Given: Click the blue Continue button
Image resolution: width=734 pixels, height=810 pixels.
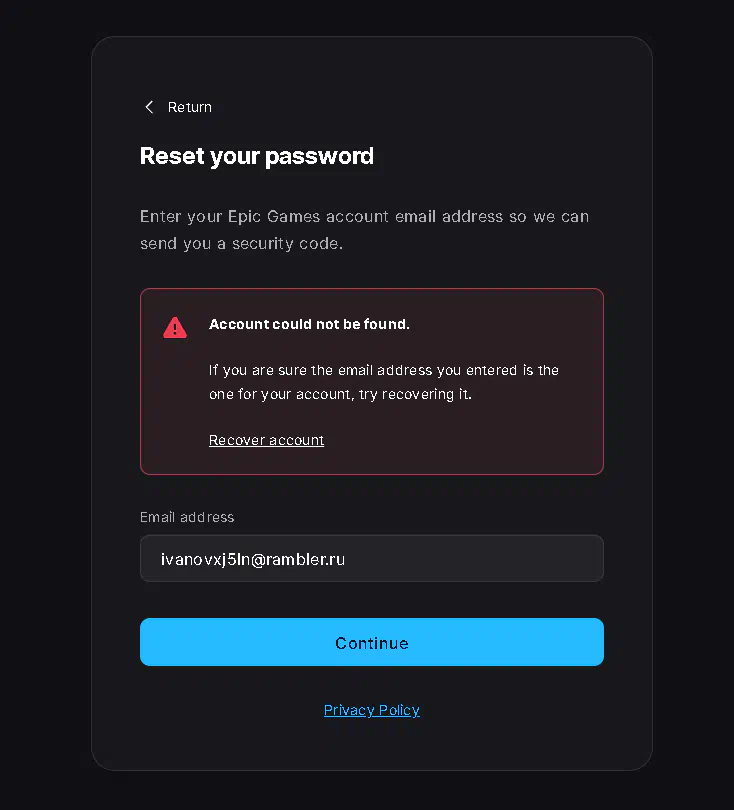Looking at the screenshot, I should [372, 642].
